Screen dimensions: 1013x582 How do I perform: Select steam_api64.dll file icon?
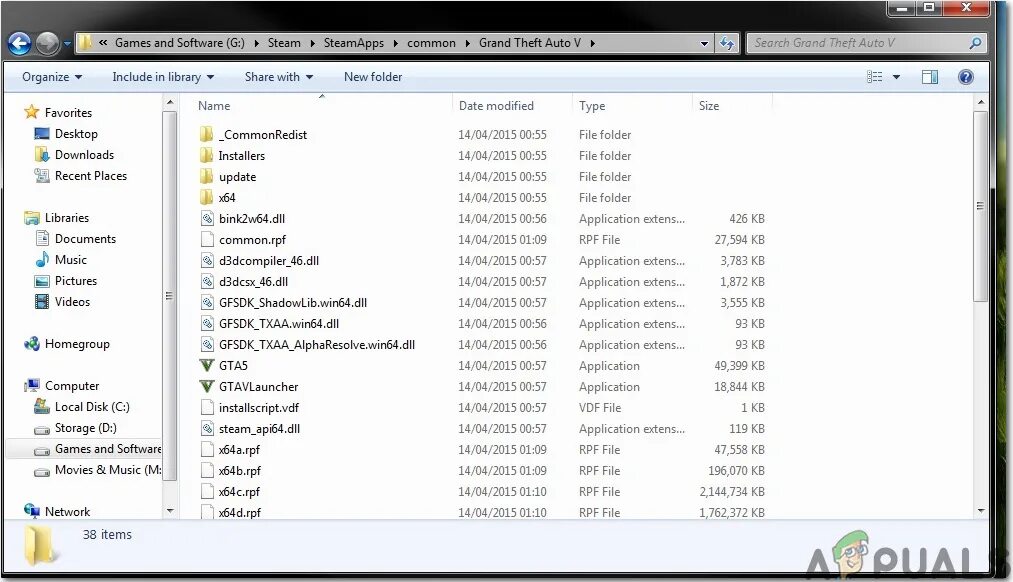[x=207, y=428]
